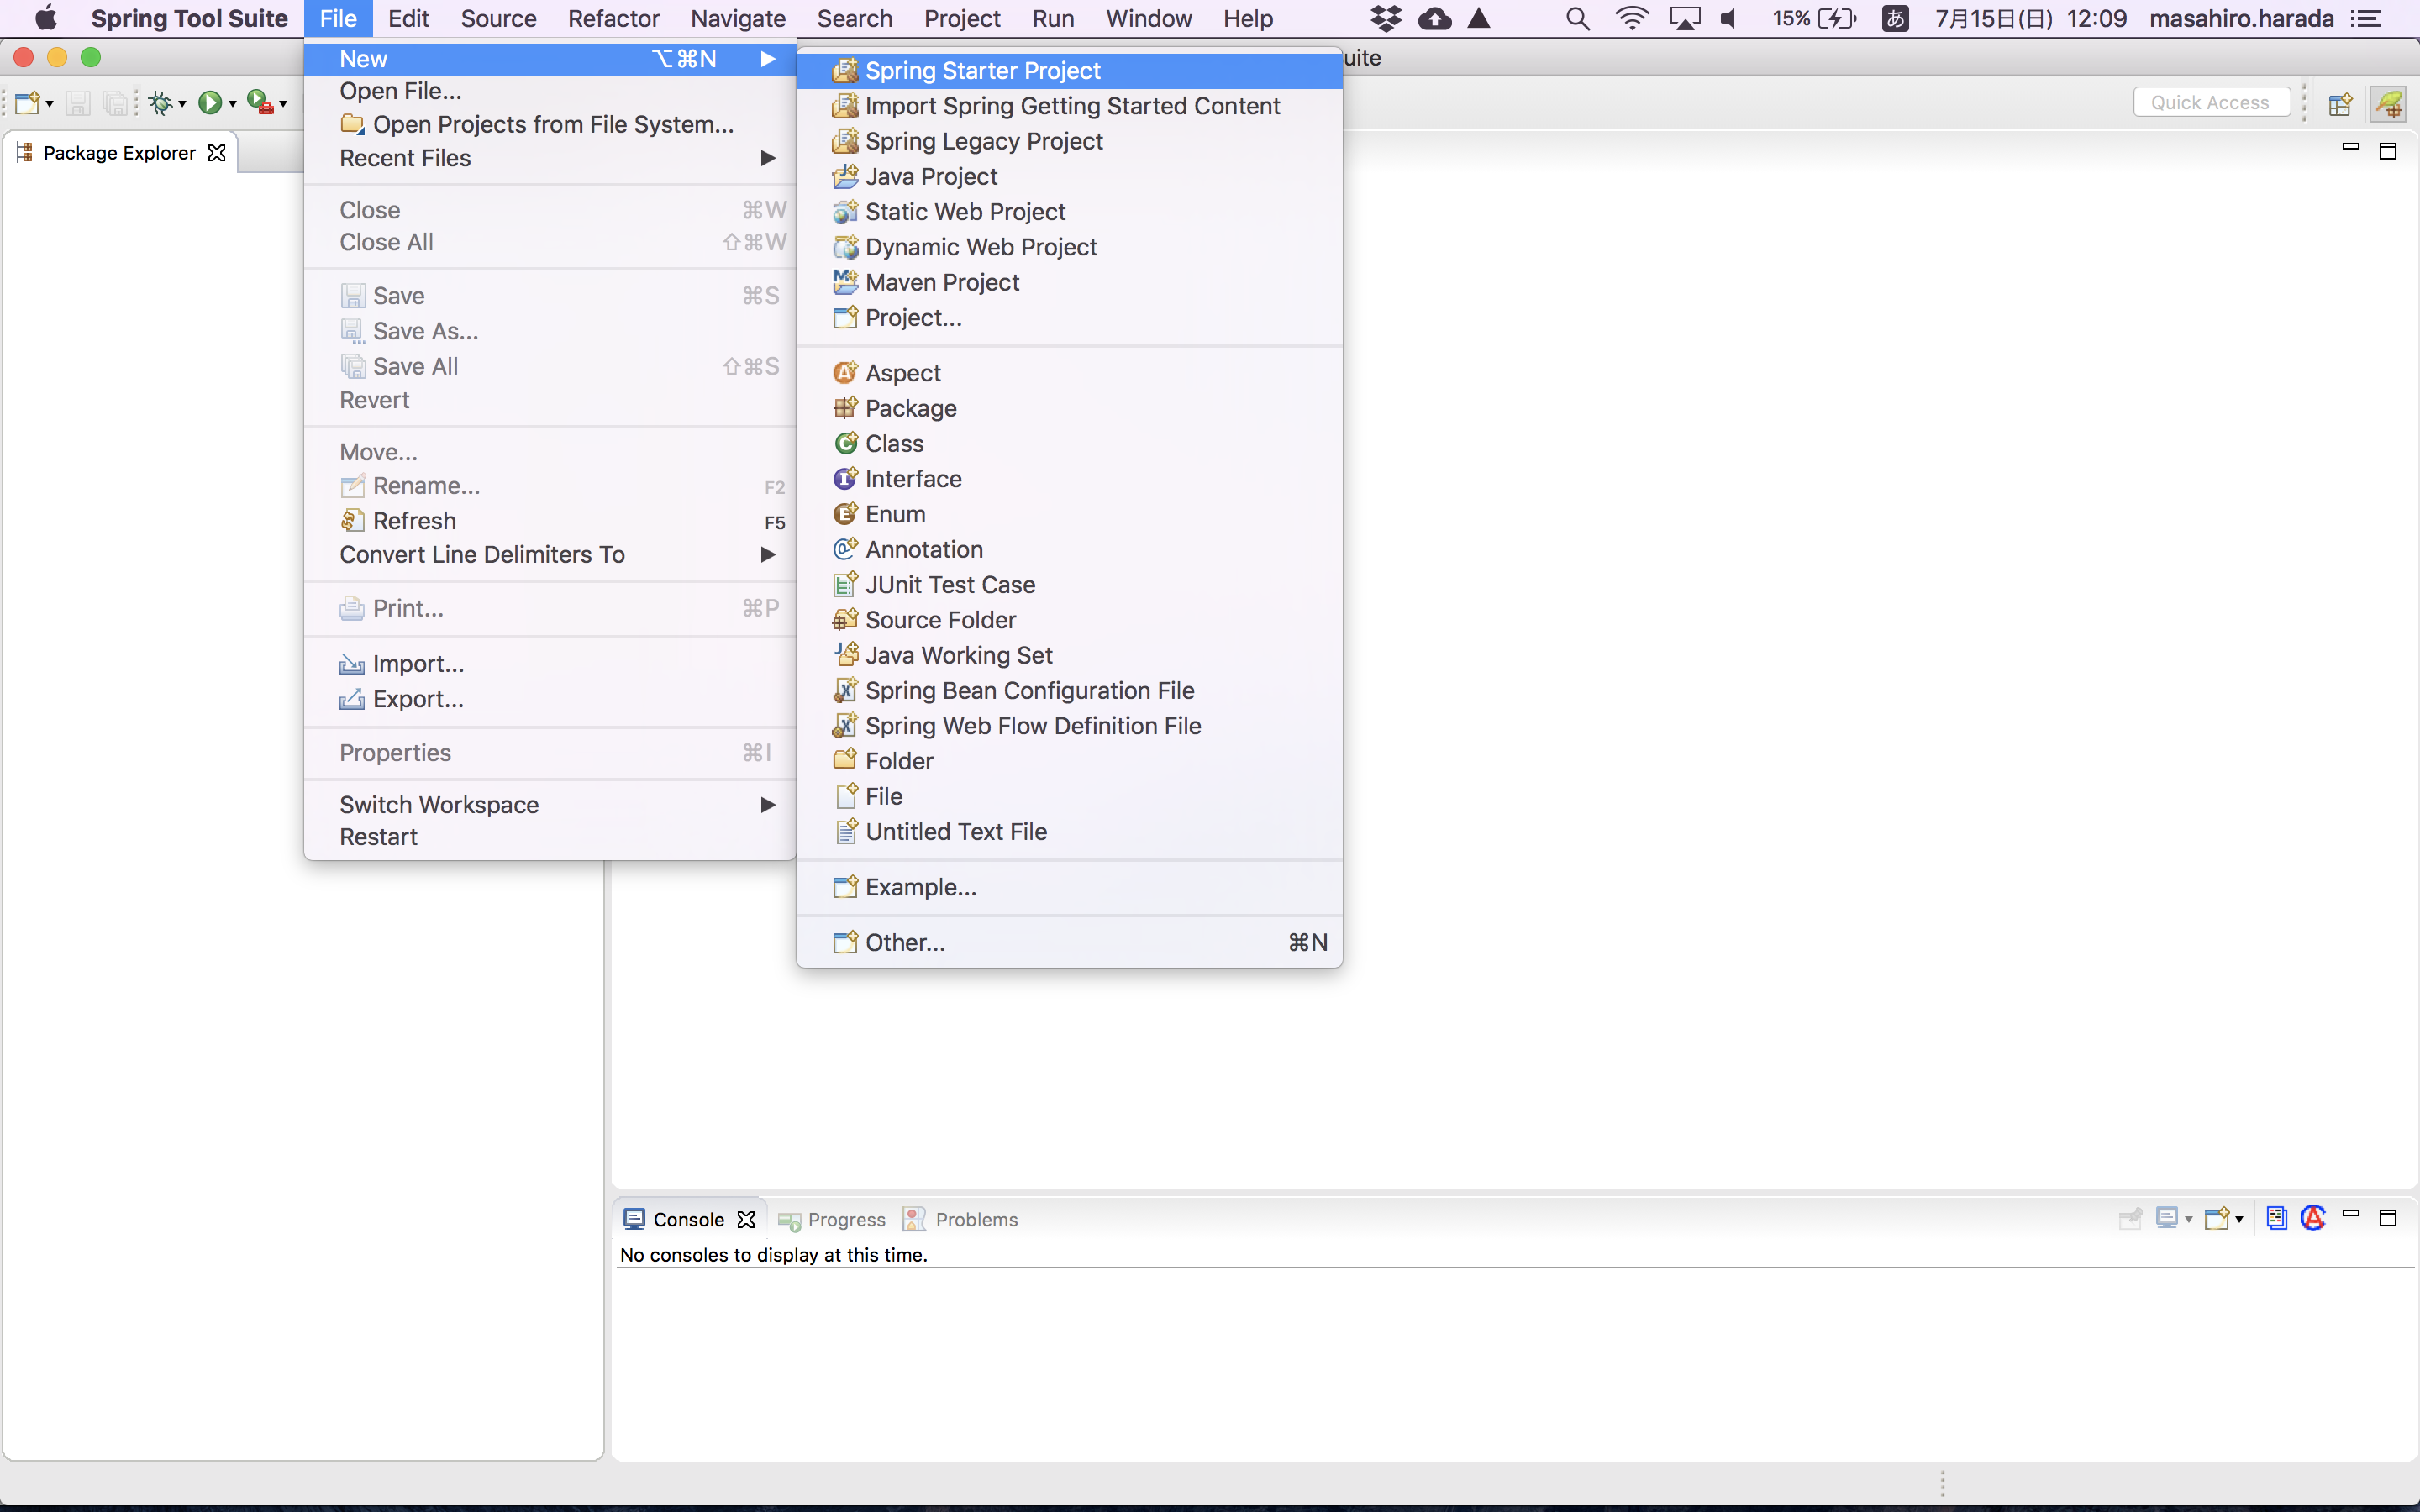Screen dimensions: 2420x1512
Task: Select Open File... in File menu
Action: pos(550,91)
